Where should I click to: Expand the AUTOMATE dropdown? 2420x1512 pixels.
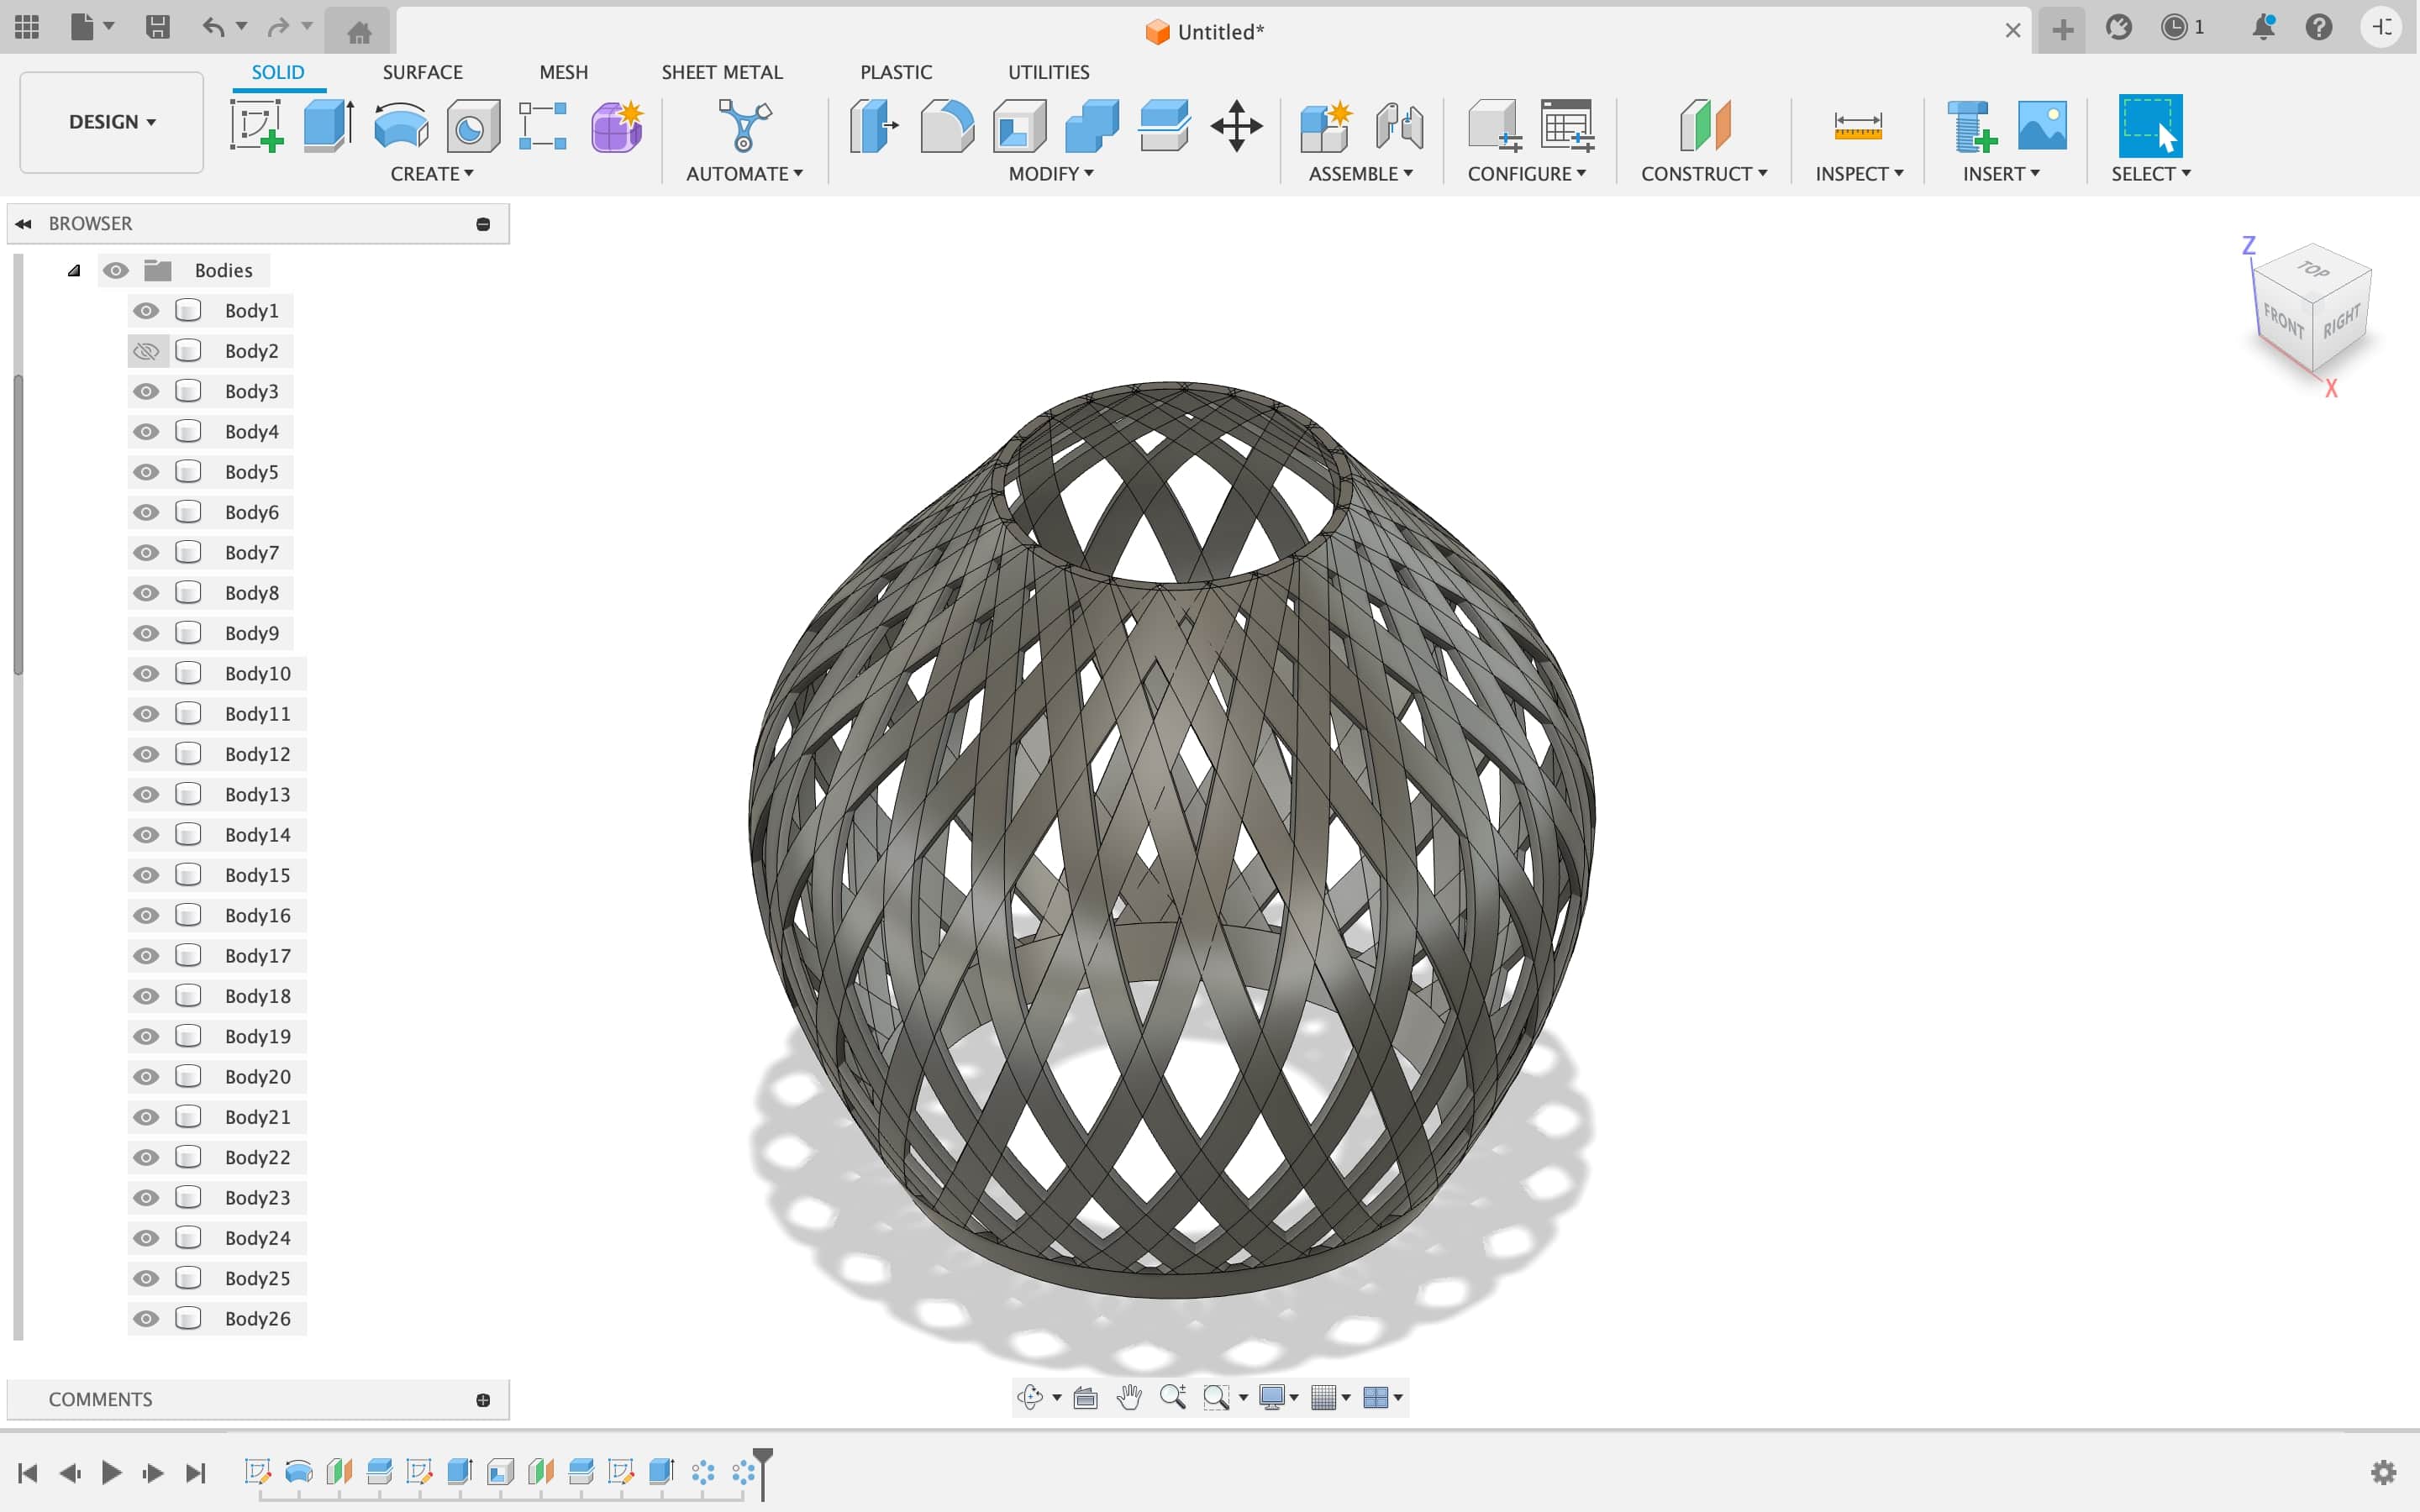point(744,174)
